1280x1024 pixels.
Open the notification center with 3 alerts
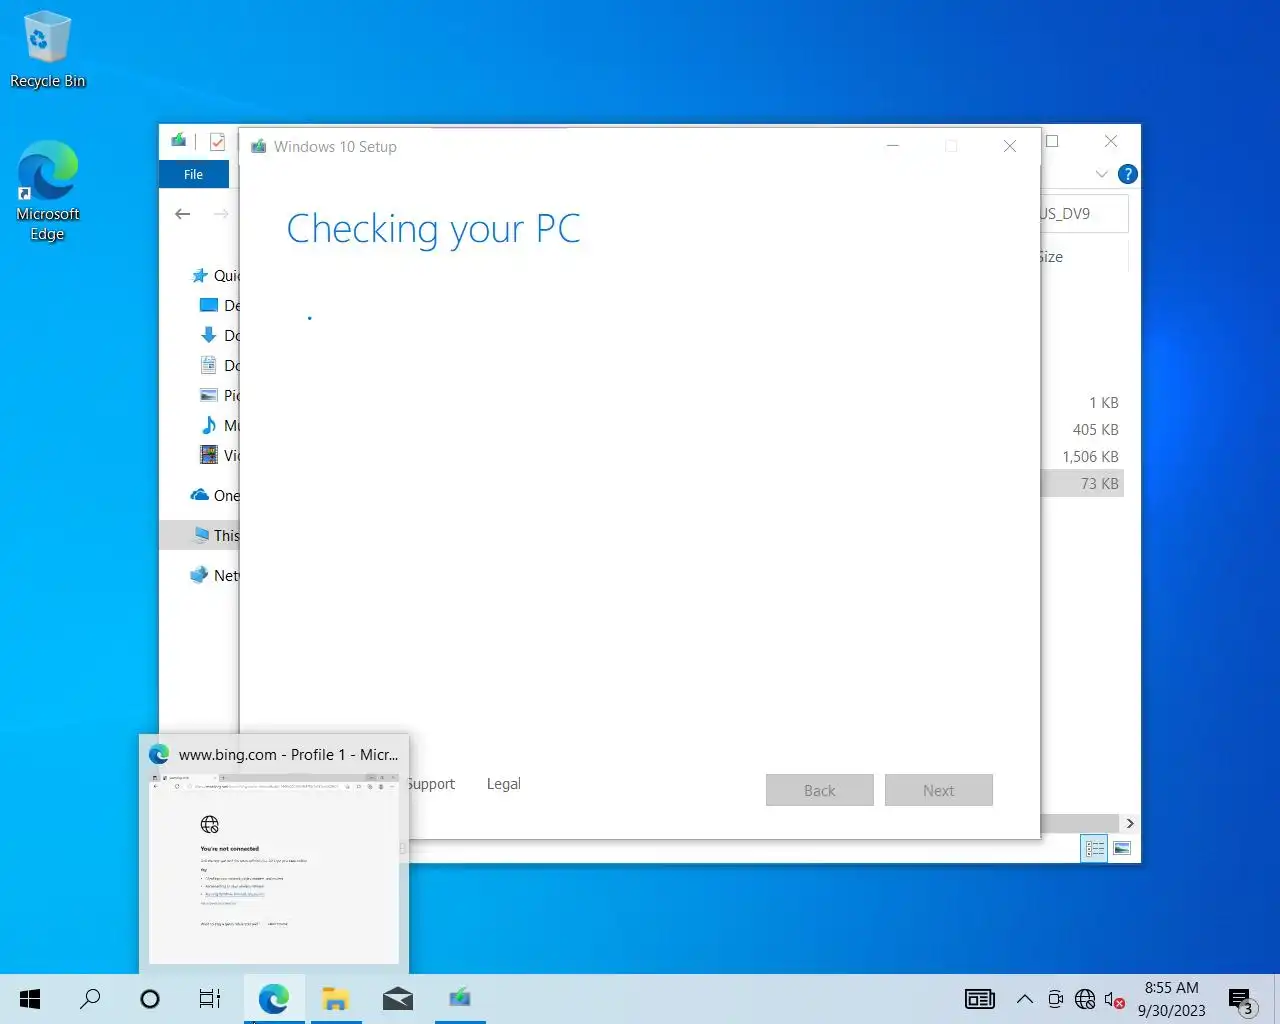tap(1242, 999)
